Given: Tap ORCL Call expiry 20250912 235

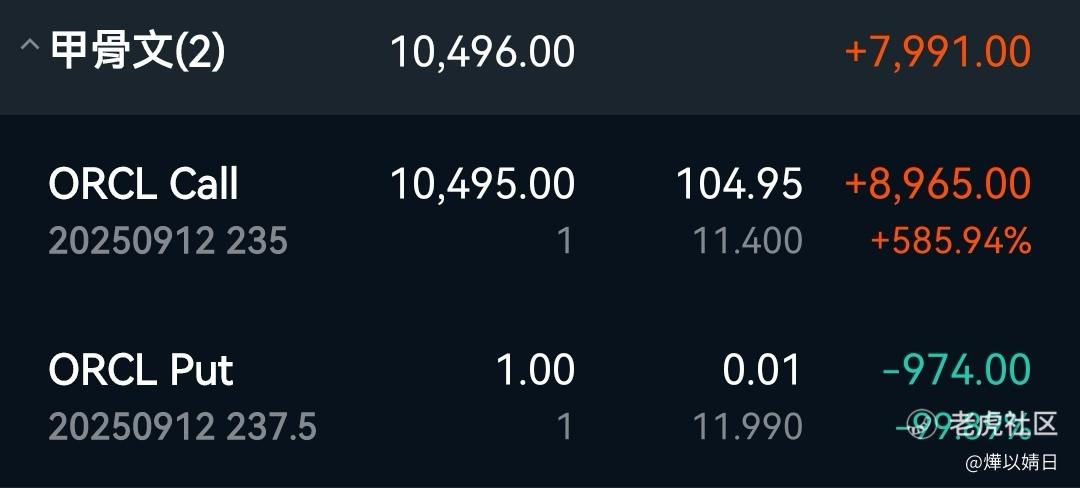Looking at the screenshot, I should click(x=168, y=241).
